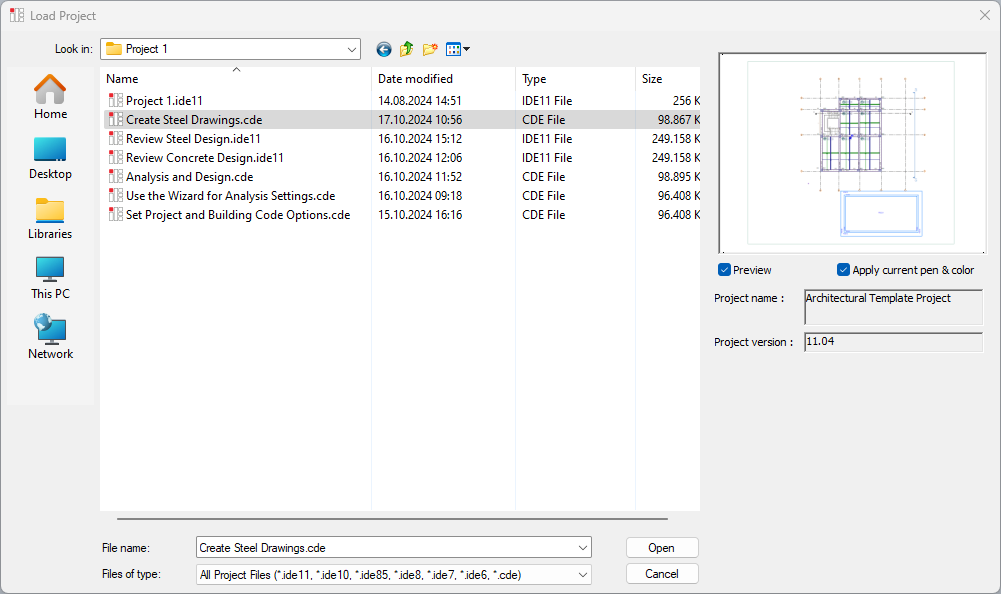Select the Analysis and Design.cde file
Viewport: 1001px width, 594px height.
point(189,177)
